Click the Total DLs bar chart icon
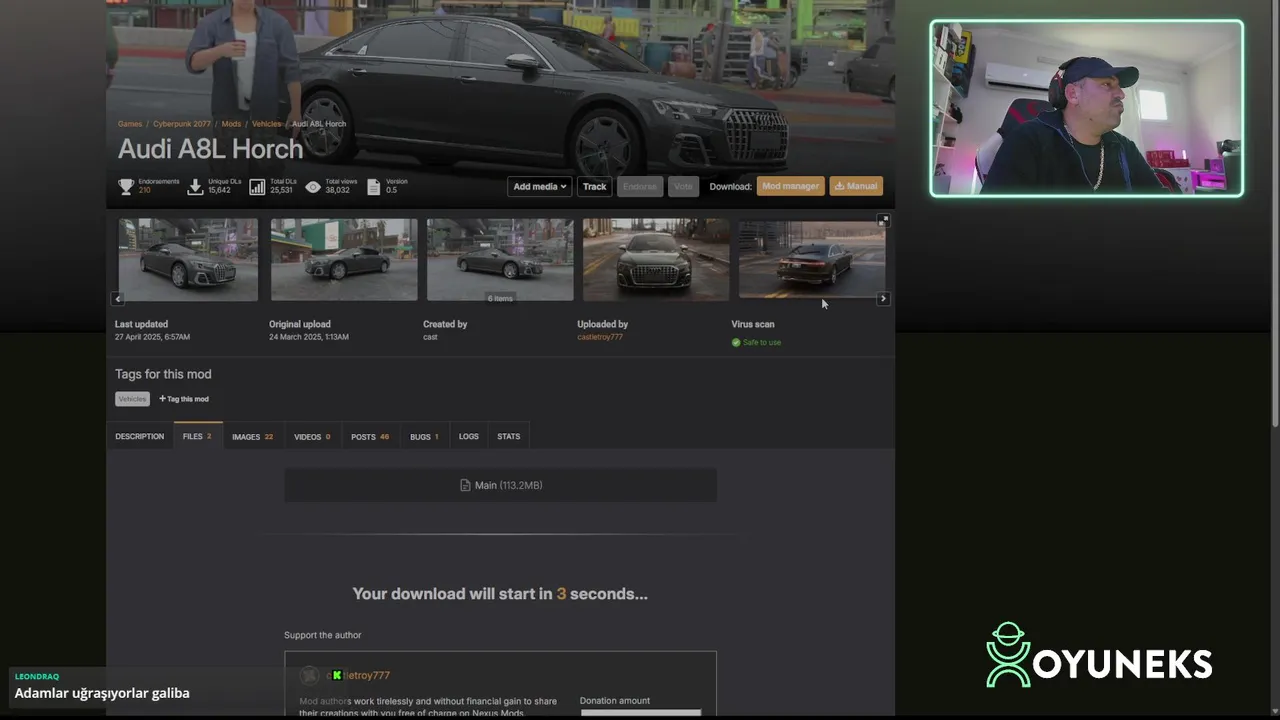This screenshot has width=1280, height=720. pos(257,186)
